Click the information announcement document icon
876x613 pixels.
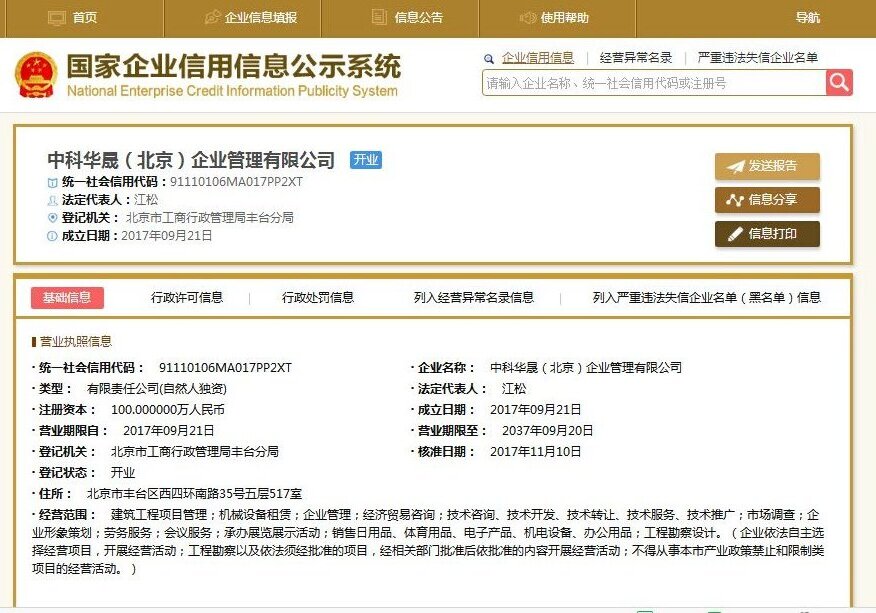pyautogui.click(x=379, y=17)
